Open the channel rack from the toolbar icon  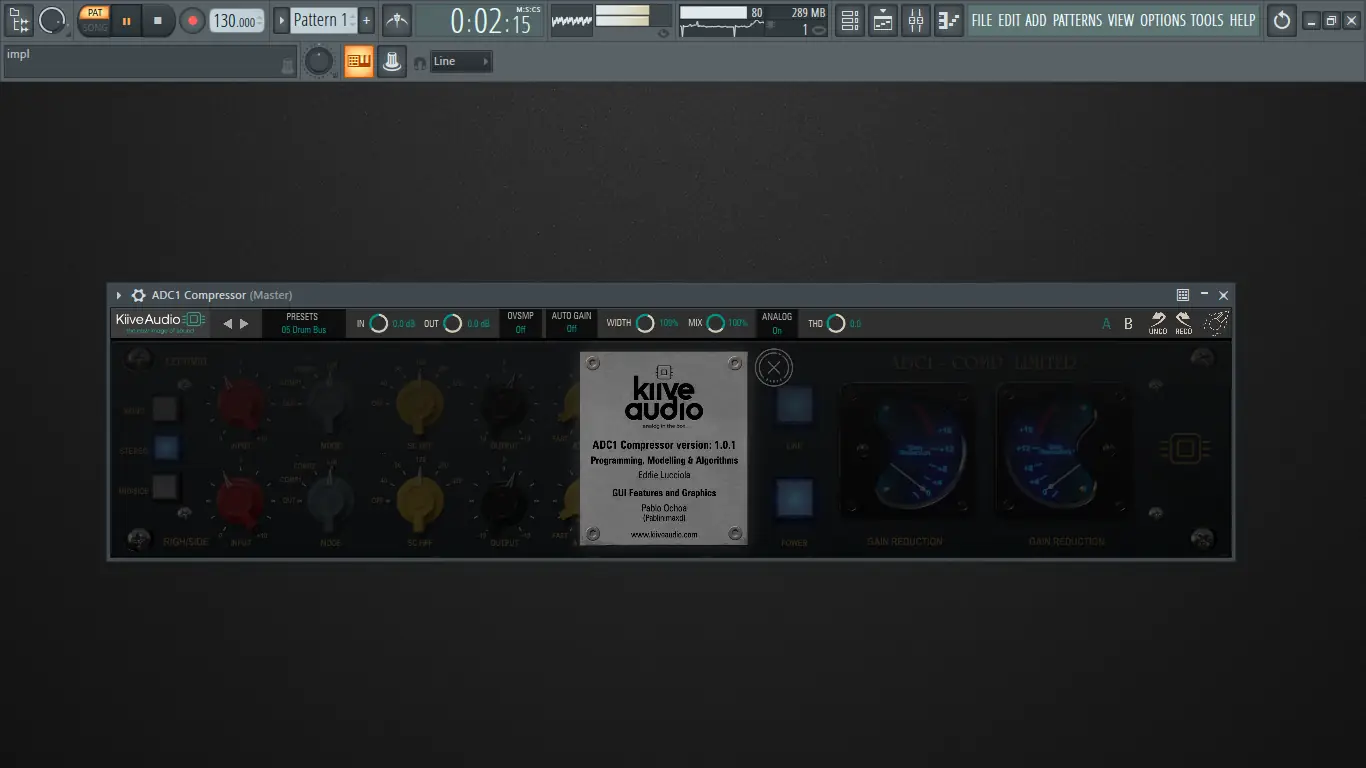[849, 20]
